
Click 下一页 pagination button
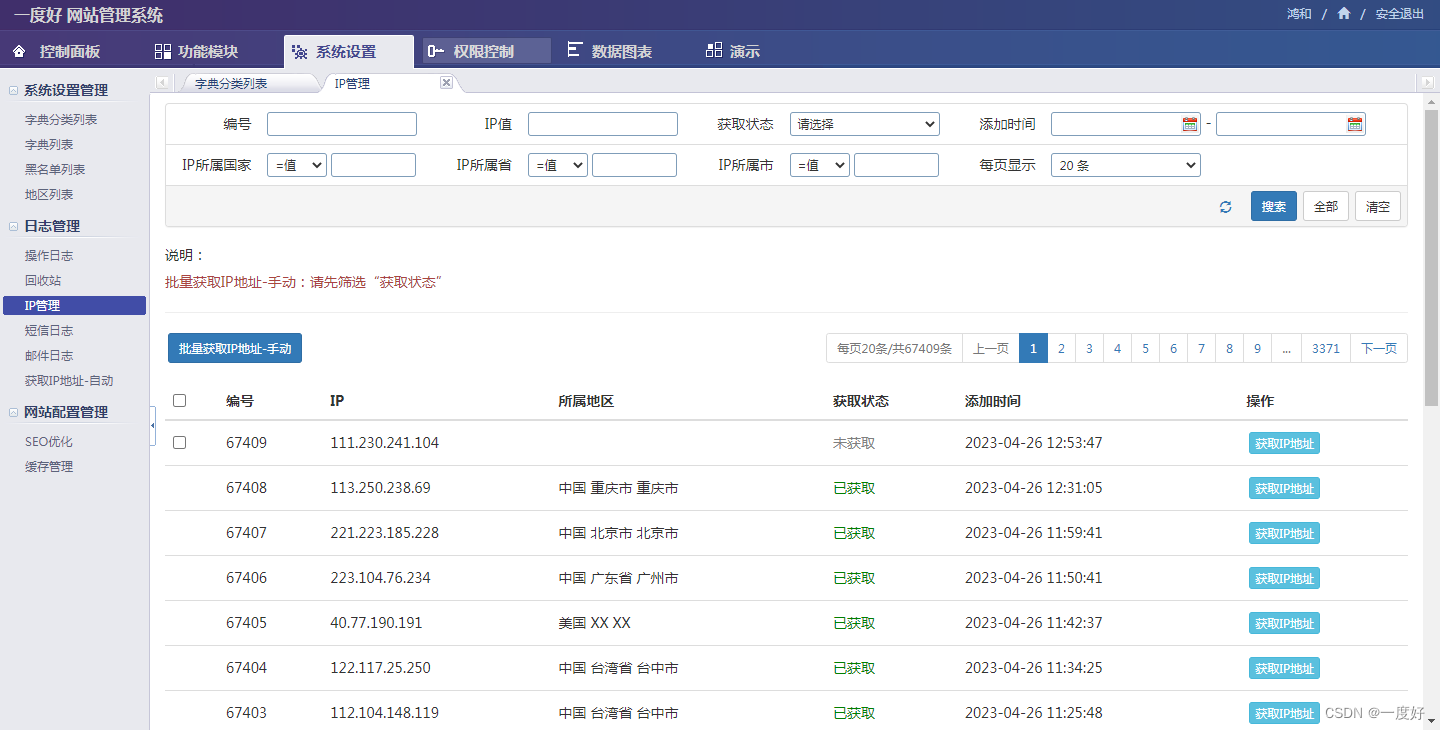[1379, 348]
